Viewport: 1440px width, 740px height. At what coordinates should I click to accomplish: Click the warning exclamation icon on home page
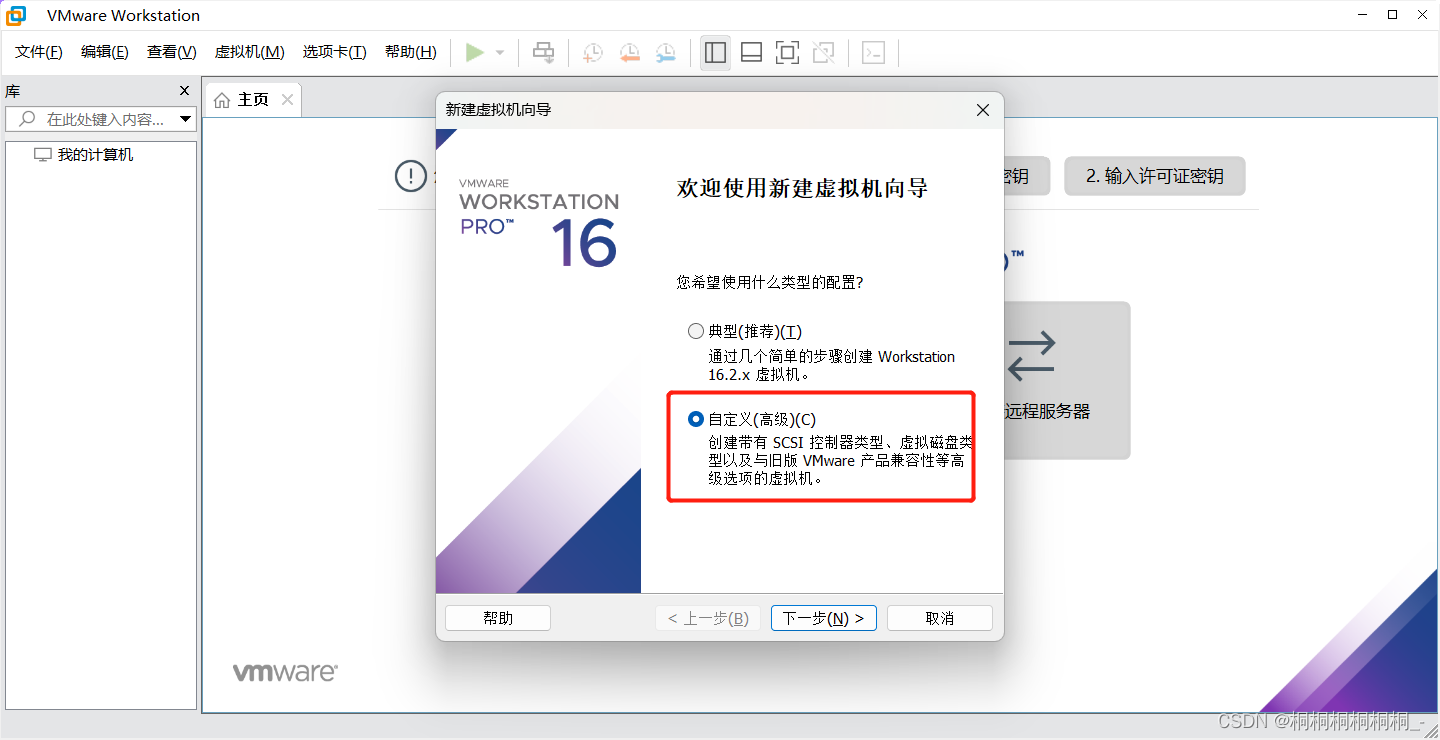[411, 176]
